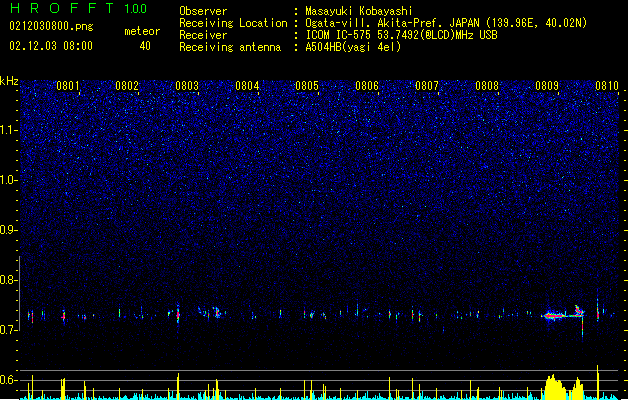Select antenna value A504HB(yagi 4el)
Image resolution: width=629 pixels, height=400 pixels.
(353, 47)
